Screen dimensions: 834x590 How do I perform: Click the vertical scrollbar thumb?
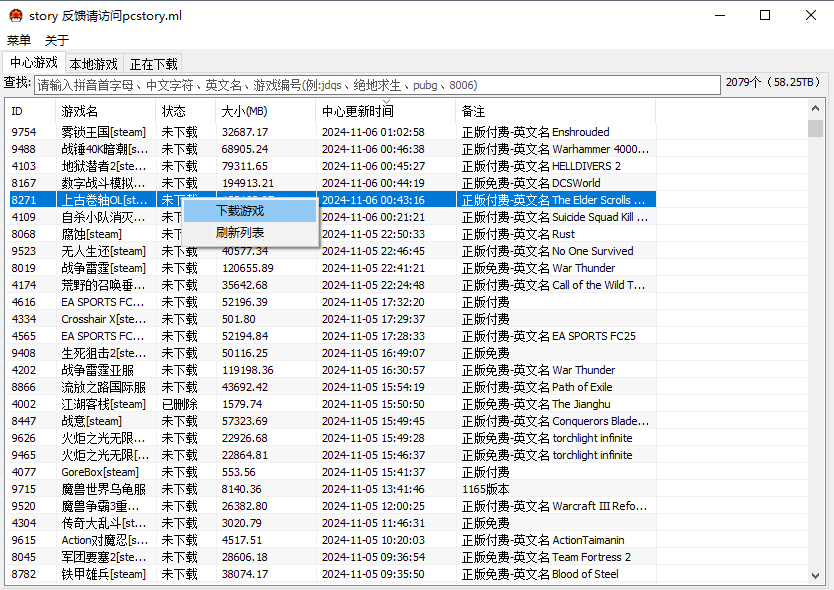coord(815,128)
